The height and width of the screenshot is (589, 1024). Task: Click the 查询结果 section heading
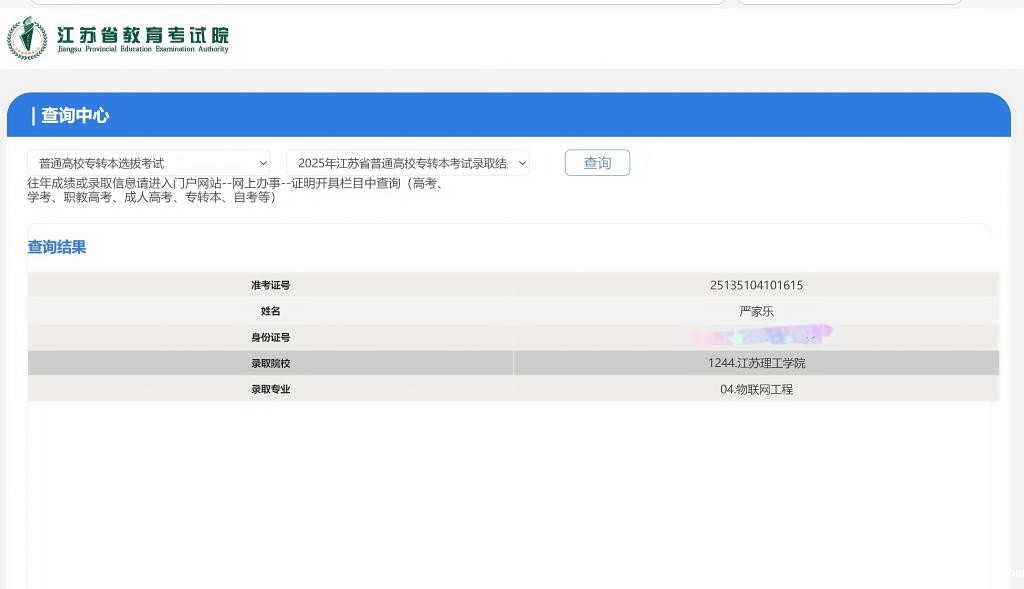(x=57, y=247)
